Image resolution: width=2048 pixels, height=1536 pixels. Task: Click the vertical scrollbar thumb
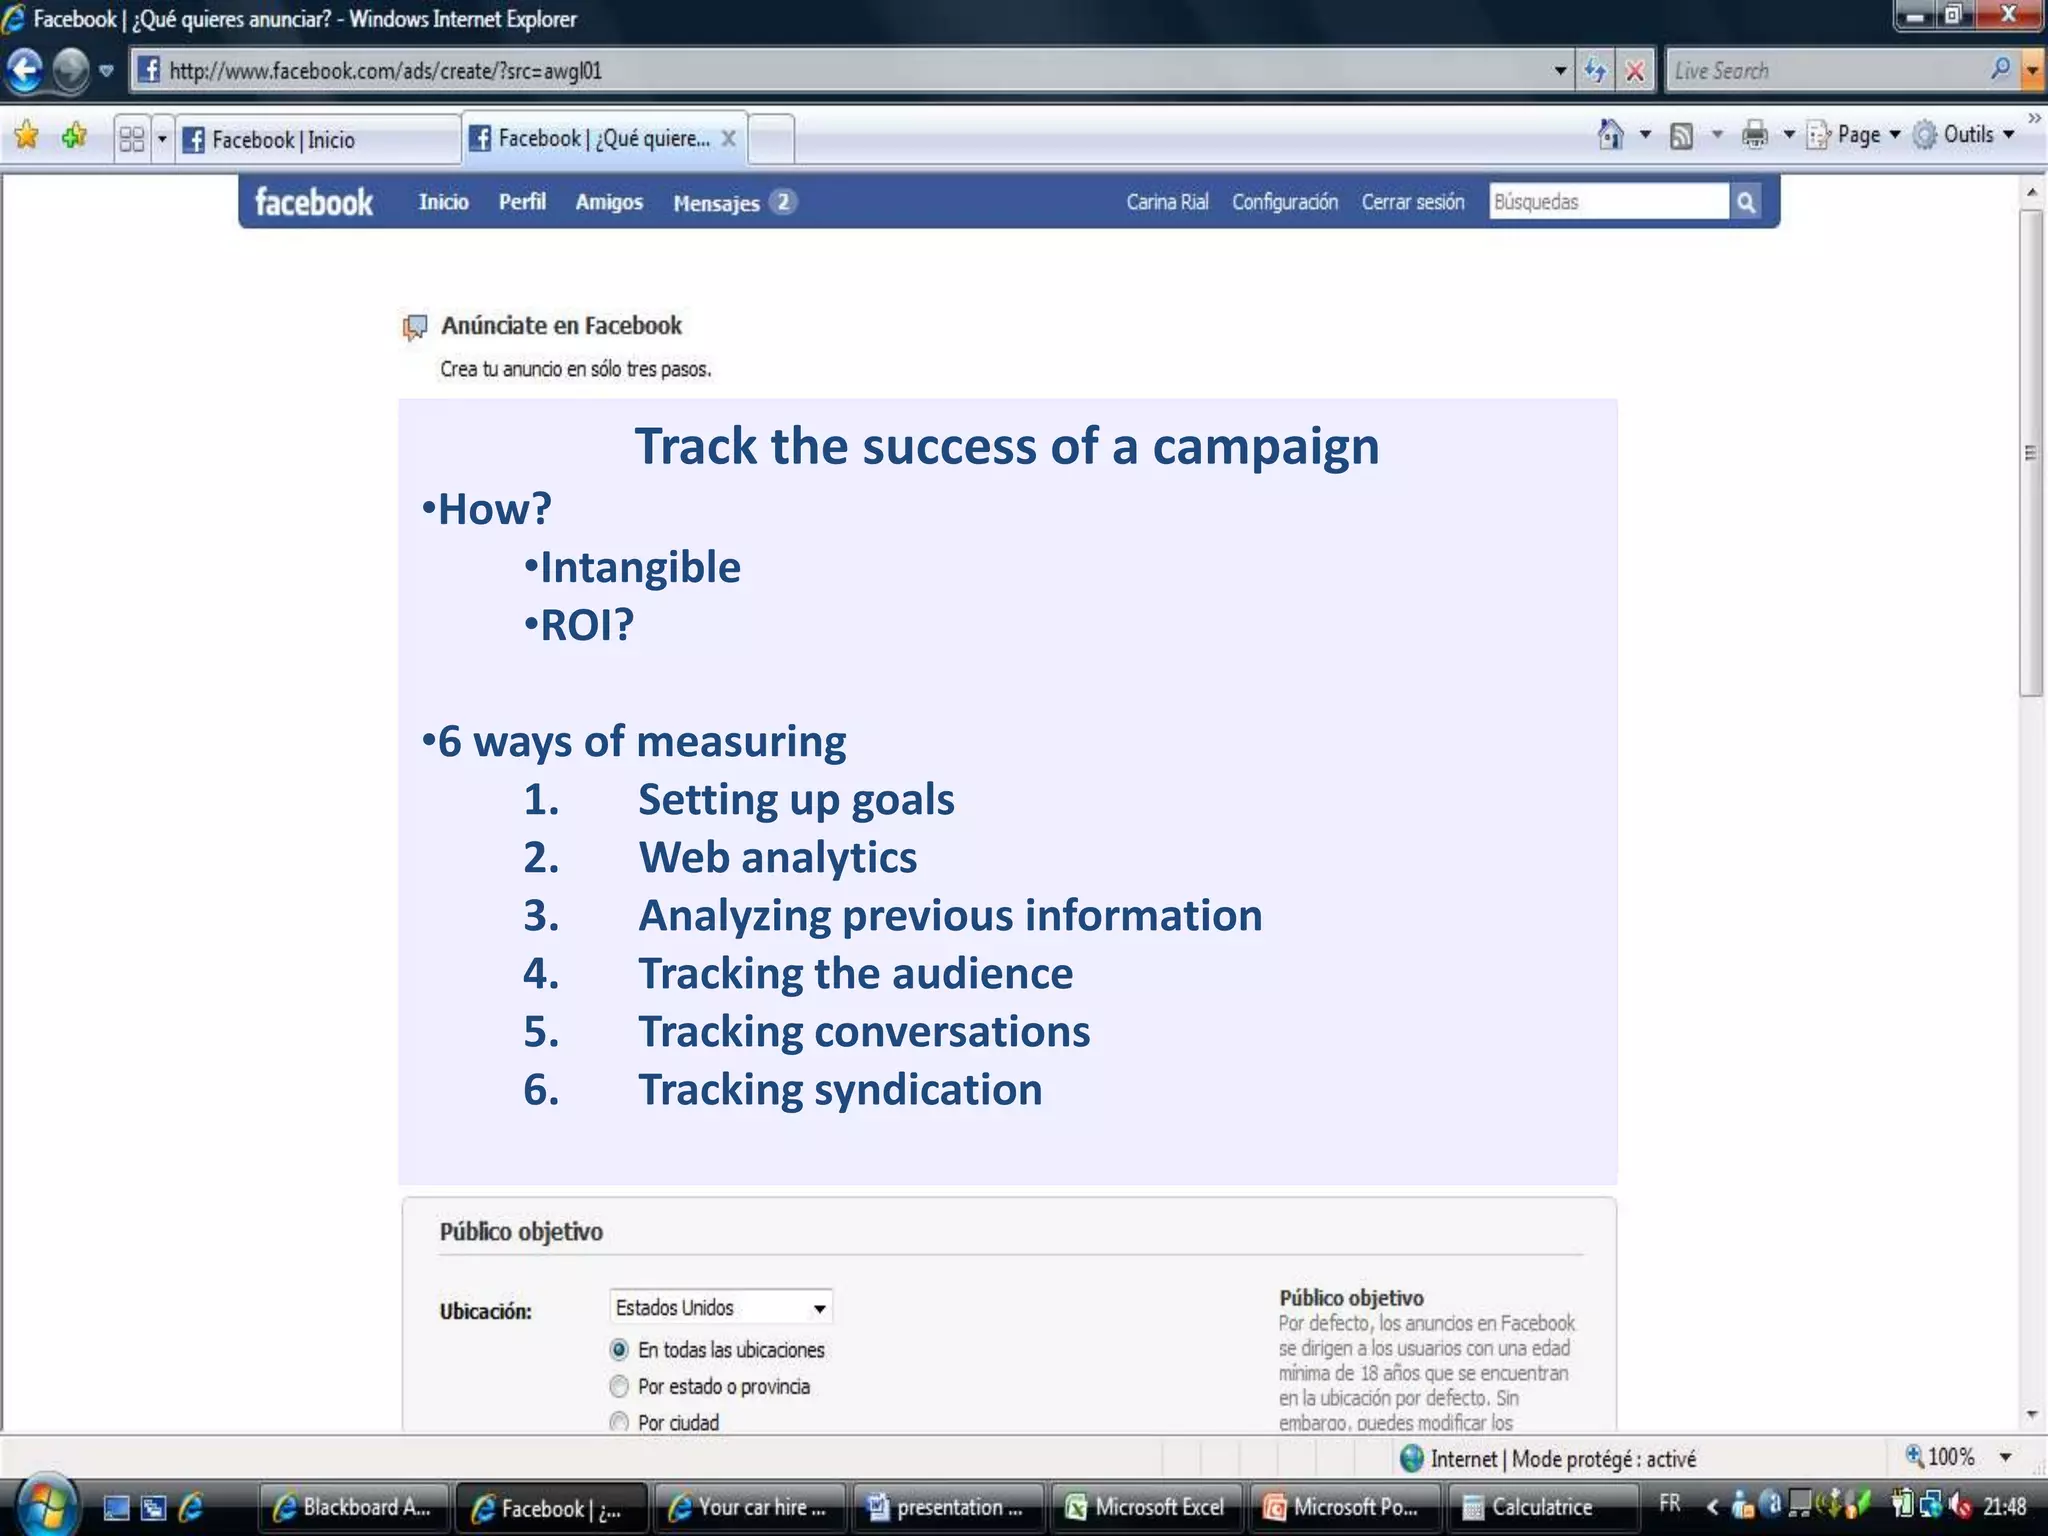(2030, 453)
